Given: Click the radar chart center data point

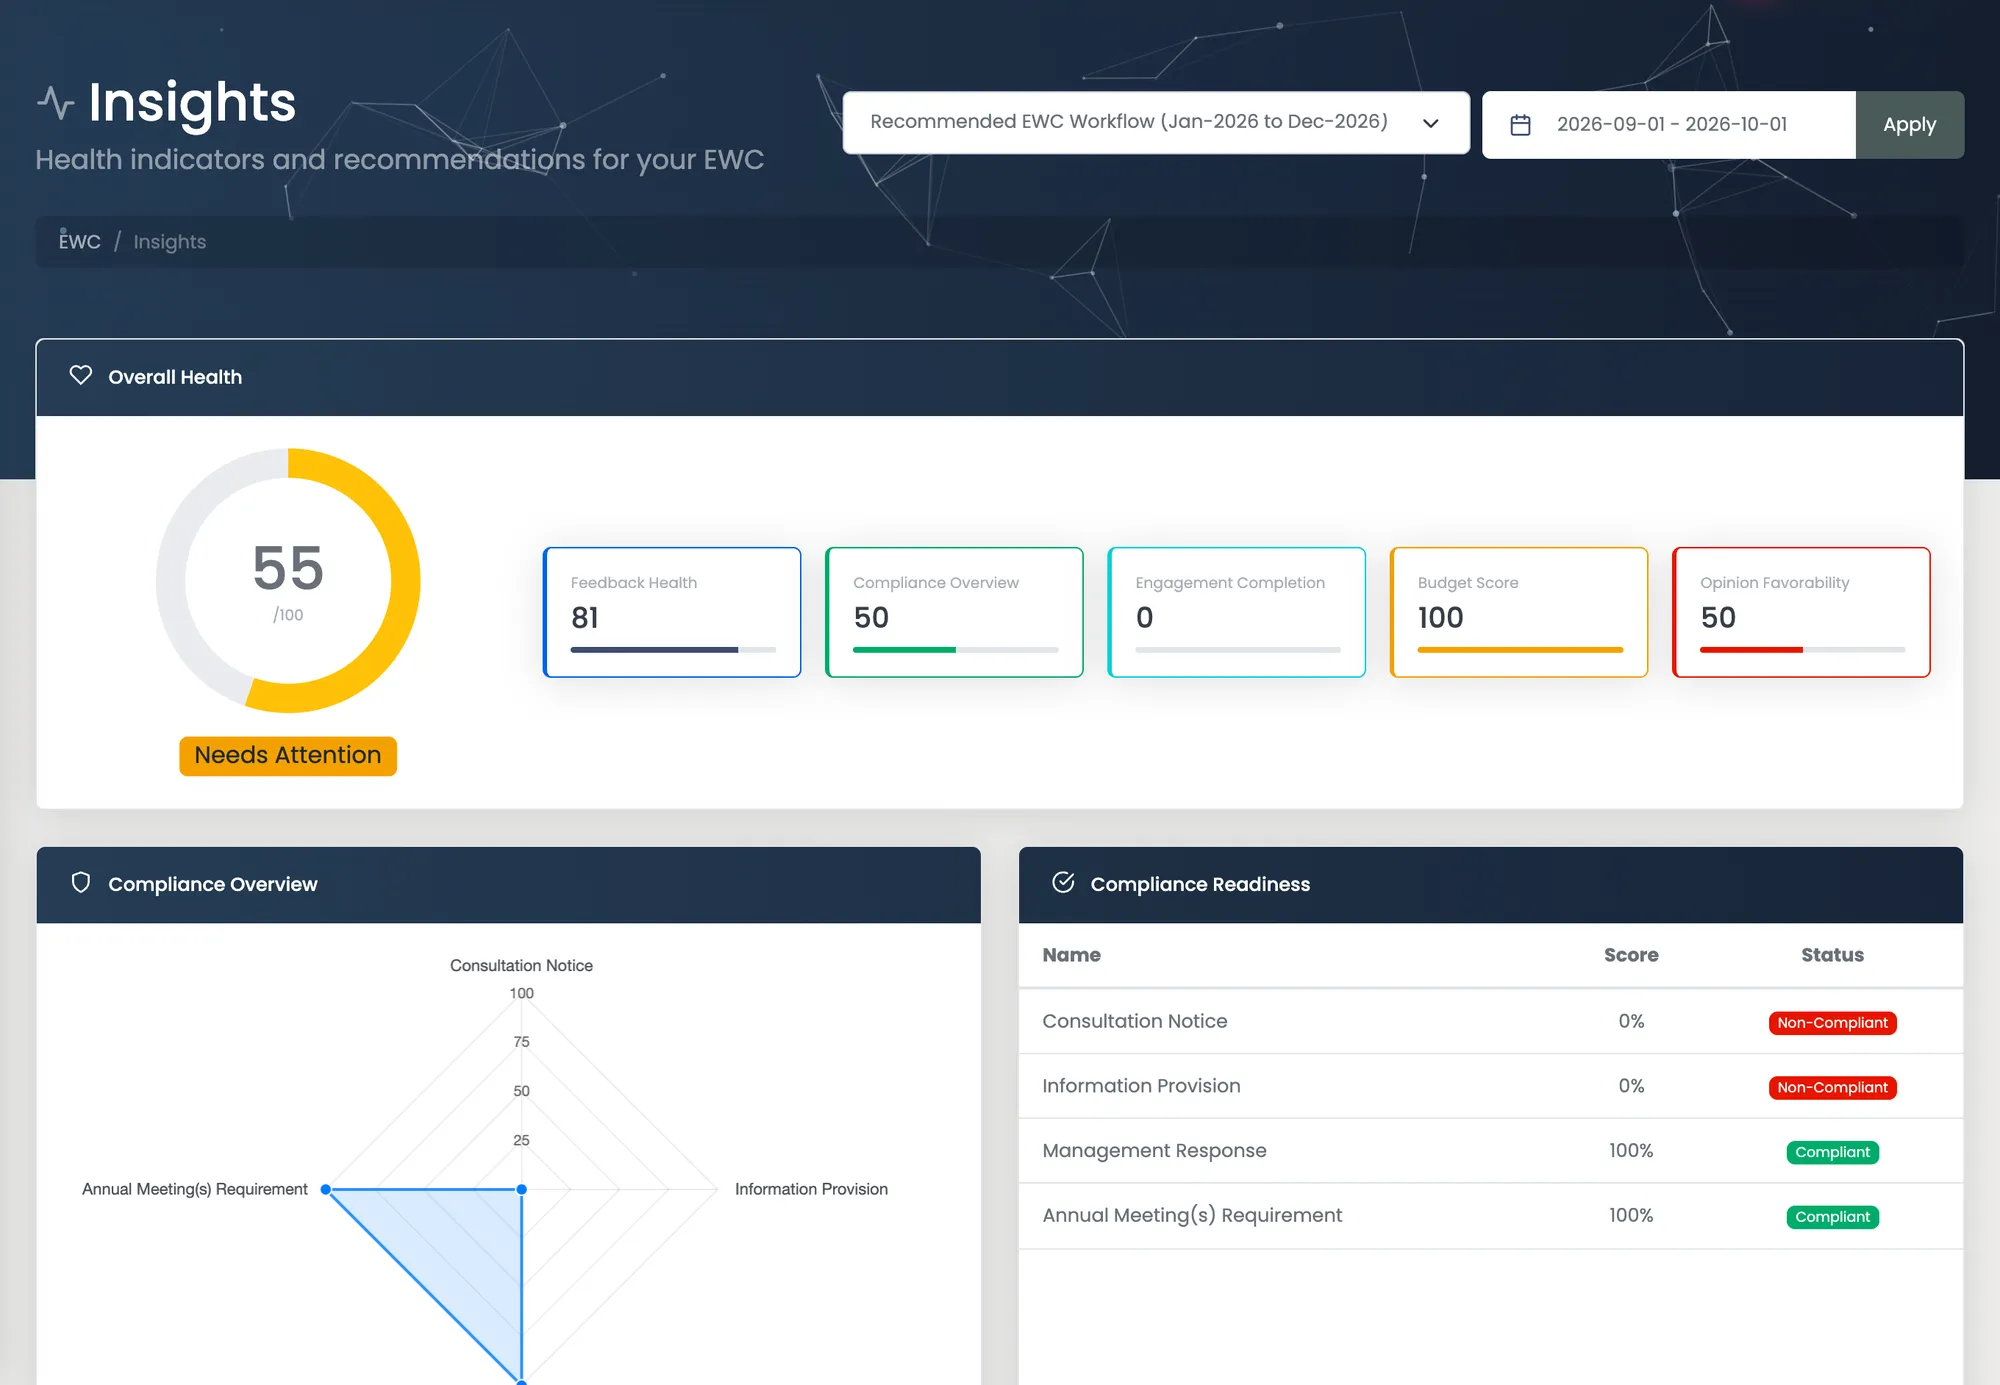Looking at the screenshot, I should pyautogui.click(x=522, y=1189).
